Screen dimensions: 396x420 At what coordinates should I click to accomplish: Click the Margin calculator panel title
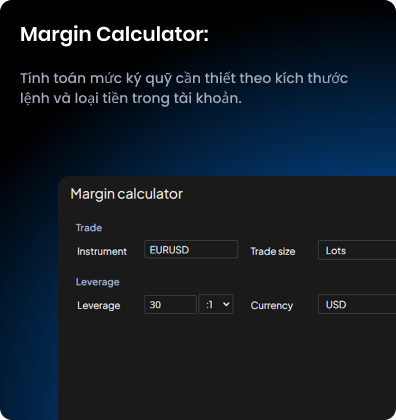(127, 194)
